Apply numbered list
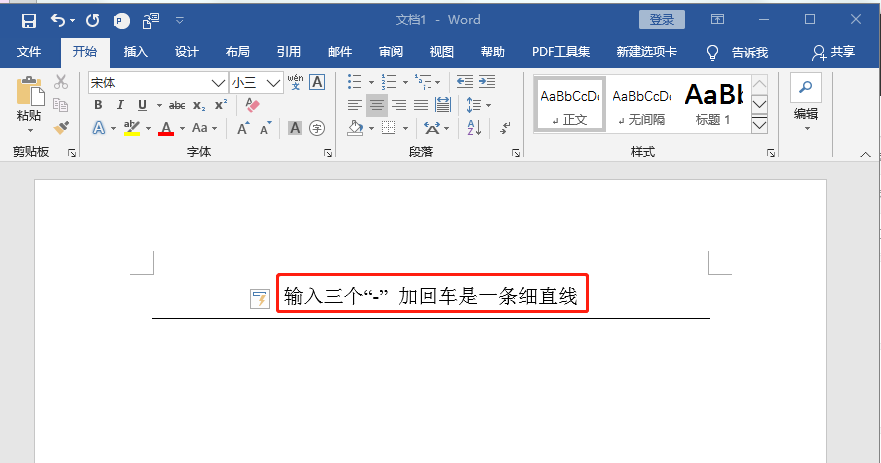This screenshot has width=881, height=463. pyautogui.click(x=388, y=82)
